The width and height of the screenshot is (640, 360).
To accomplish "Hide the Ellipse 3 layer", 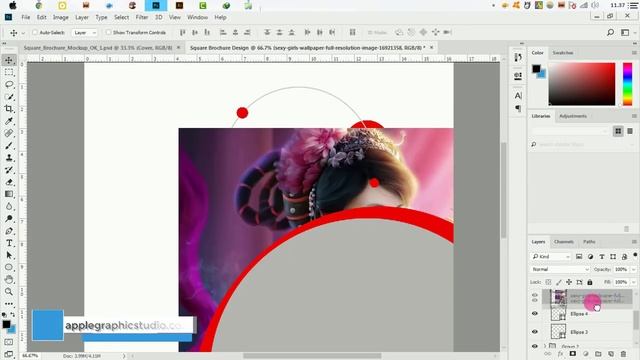I will (x=535, y=332).
